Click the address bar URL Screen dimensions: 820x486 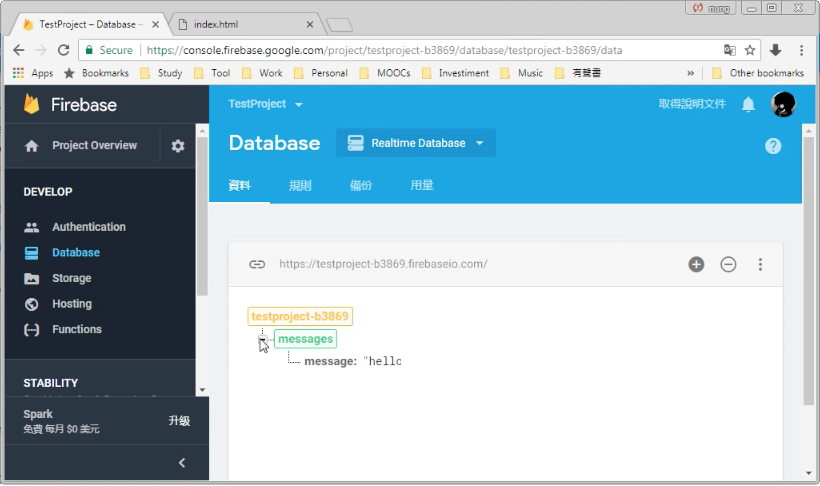(384, 50)
